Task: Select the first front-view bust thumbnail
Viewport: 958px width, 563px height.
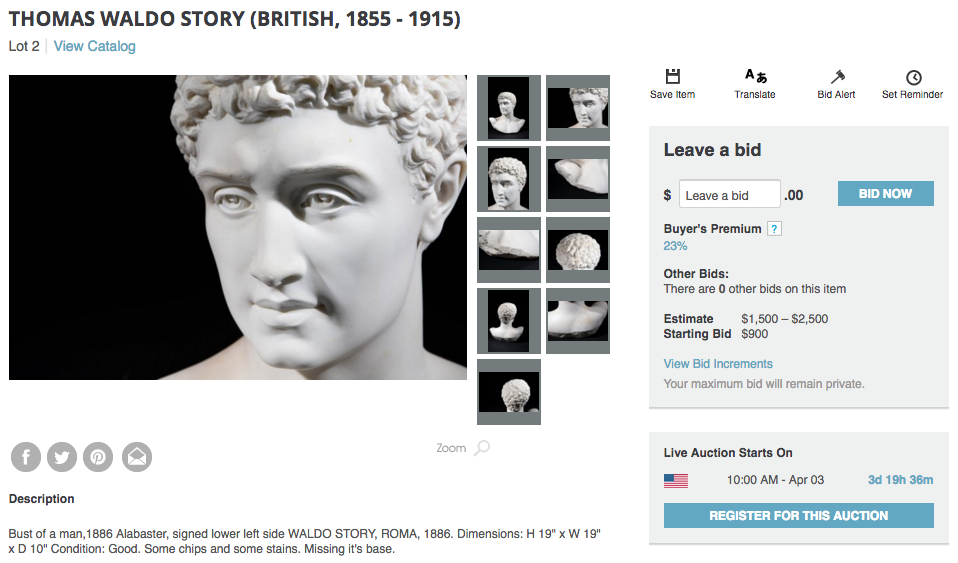Action: (x=509, y=108)
